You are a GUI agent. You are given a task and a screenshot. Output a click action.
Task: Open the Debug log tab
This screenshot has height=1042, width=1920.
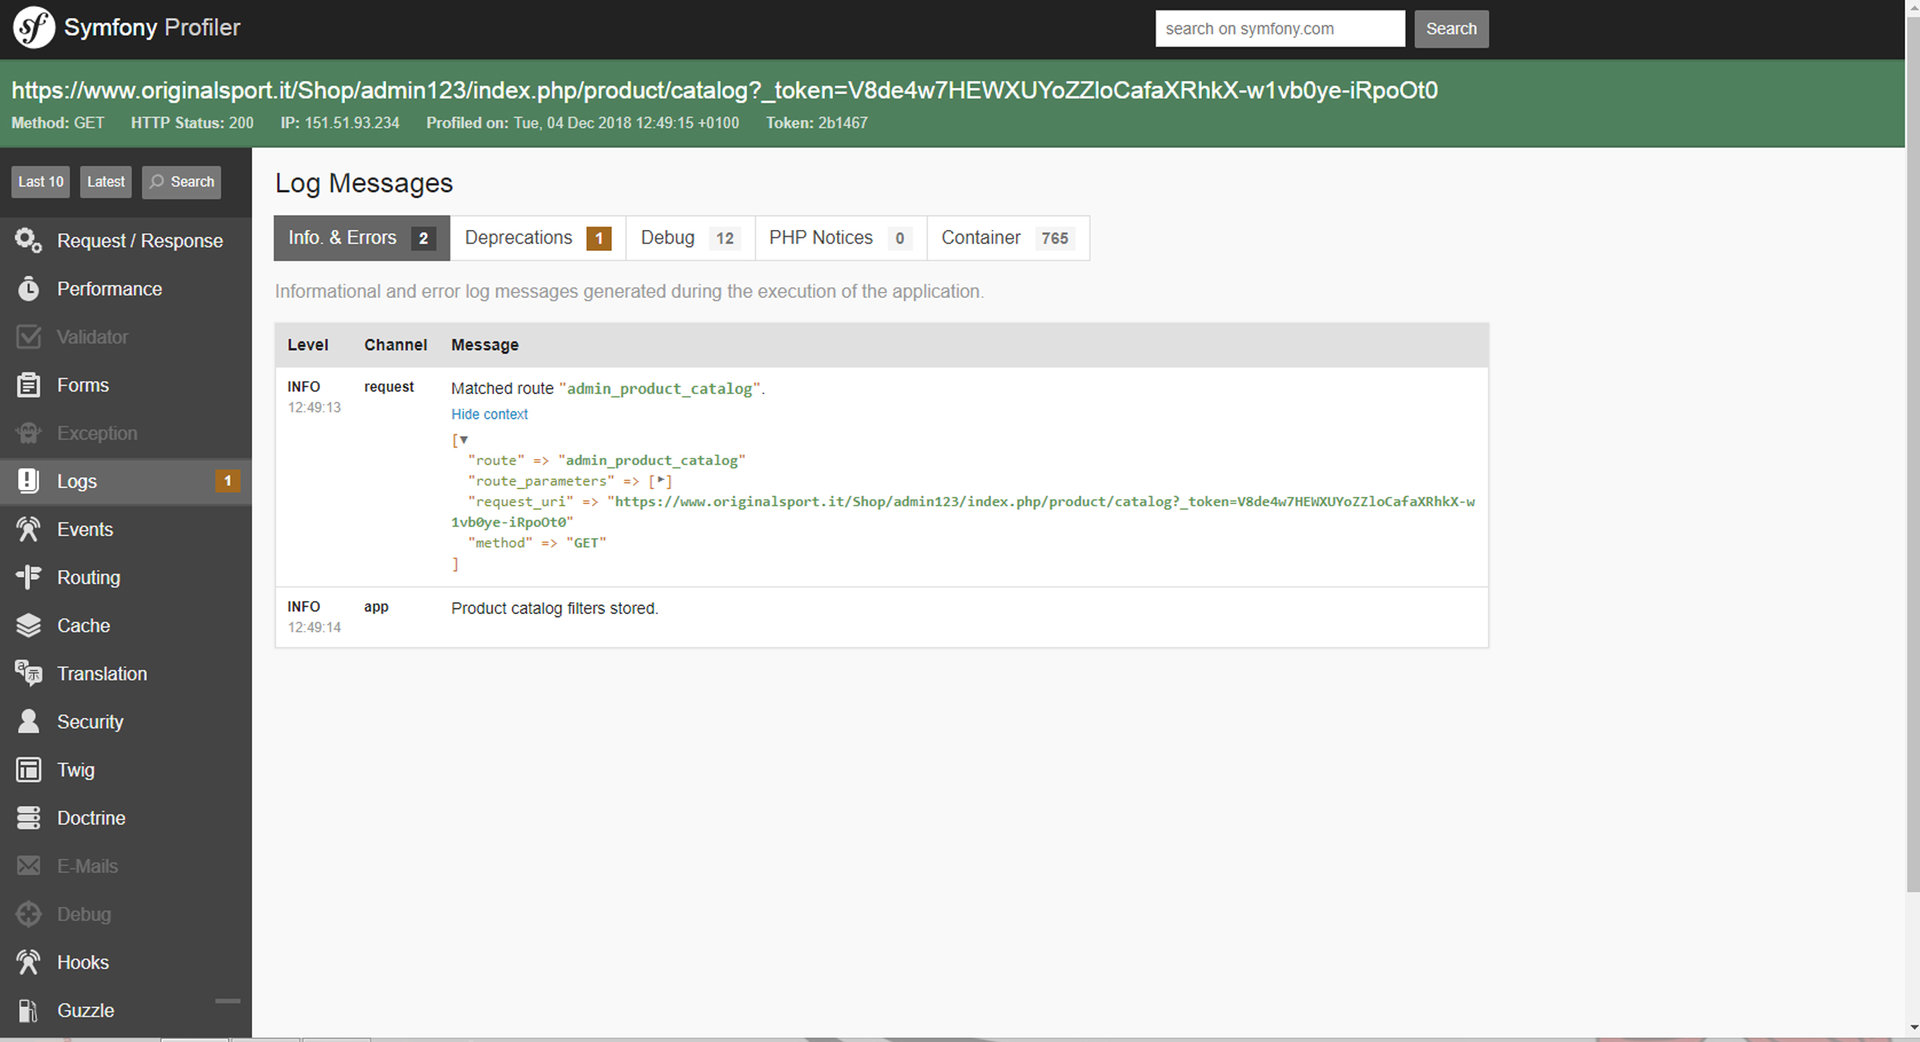point(690,238)
